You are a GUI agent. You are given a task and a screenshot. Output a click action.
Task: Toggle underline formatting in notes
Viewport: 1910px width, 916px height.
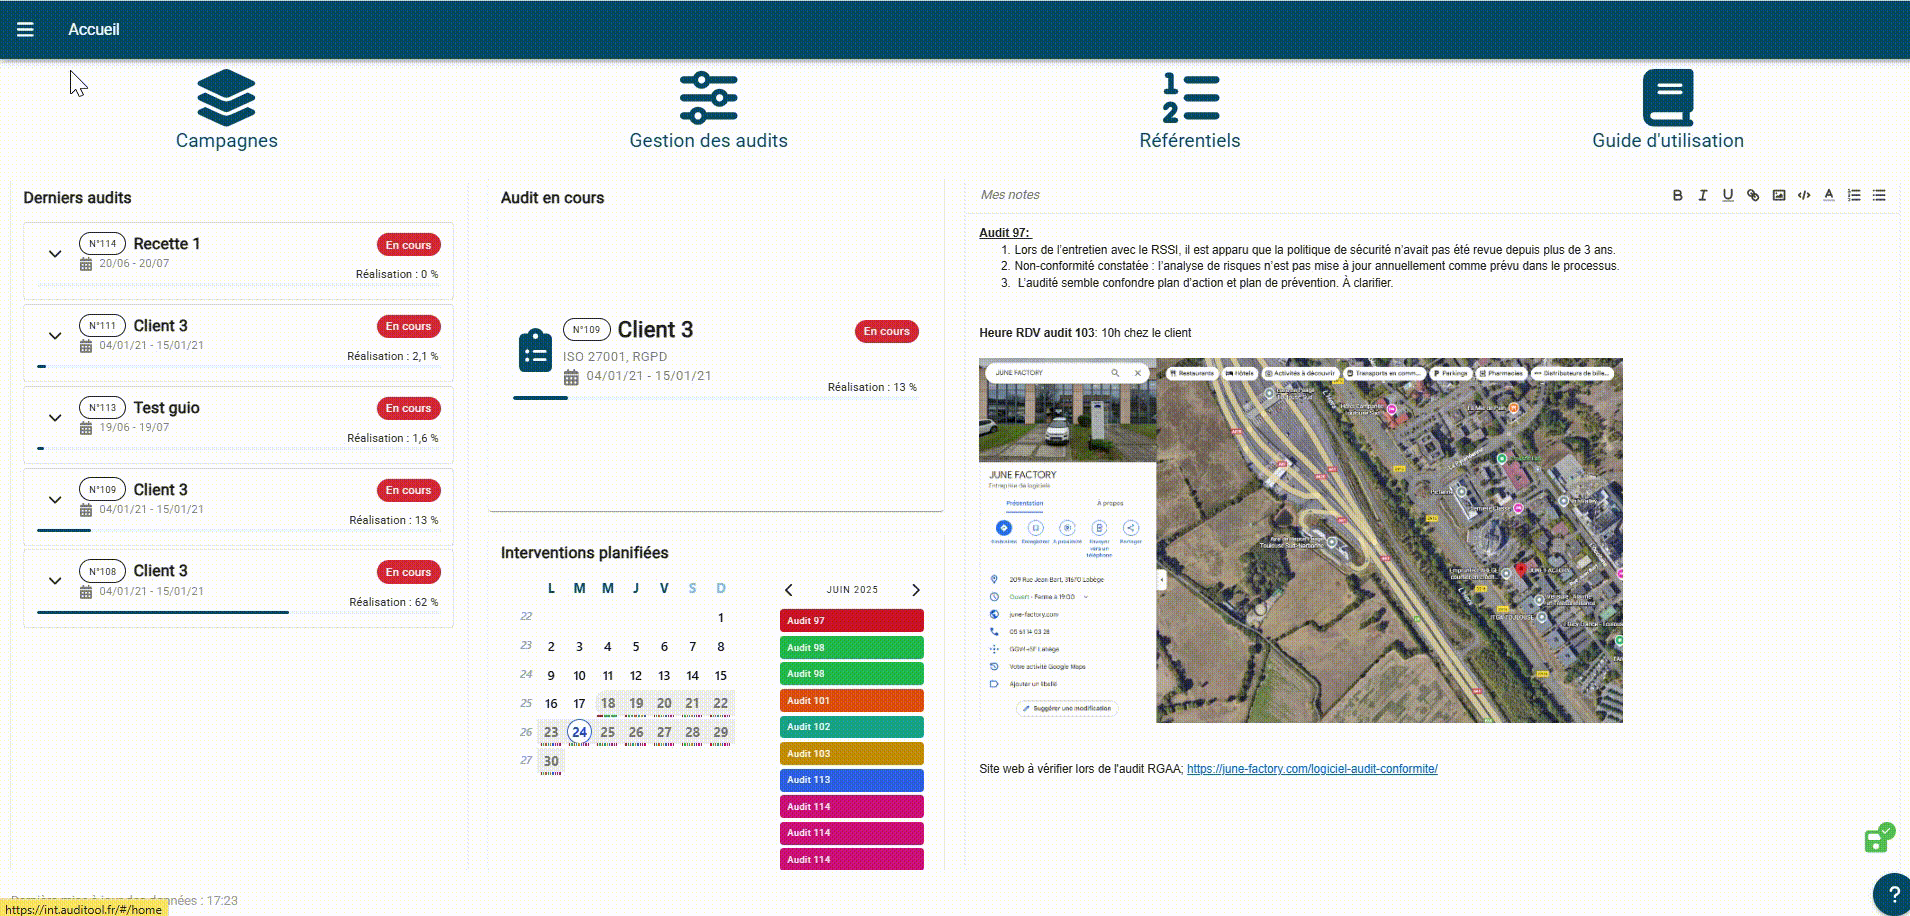(x=1727, y=196)
